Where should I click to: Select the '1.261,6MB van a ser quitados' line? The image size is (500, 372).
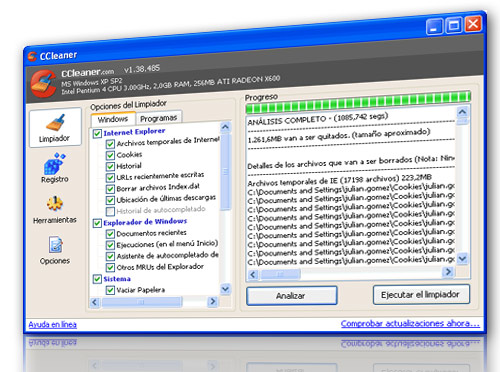339,136
